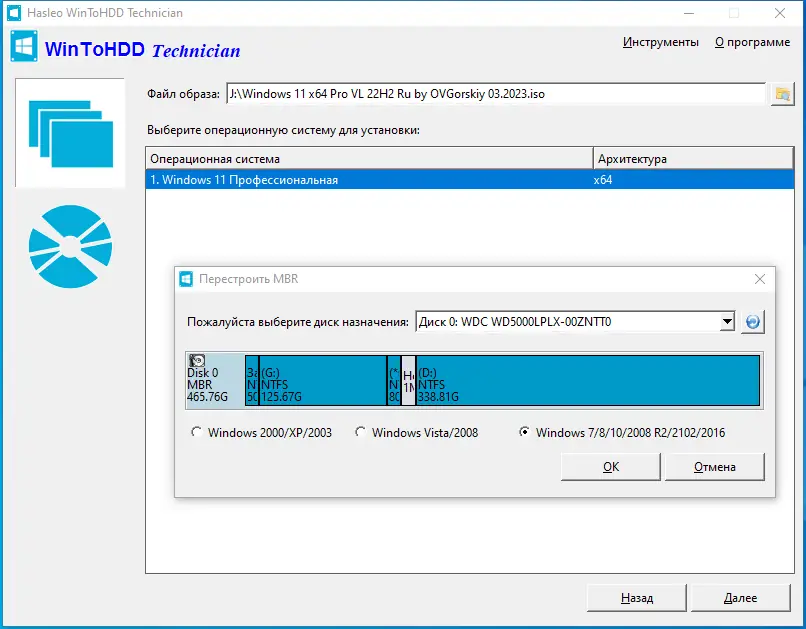This screenshot has height=629, width=806.
Task: Select the small white unallocated partition block
Action: tap(408, 380)
